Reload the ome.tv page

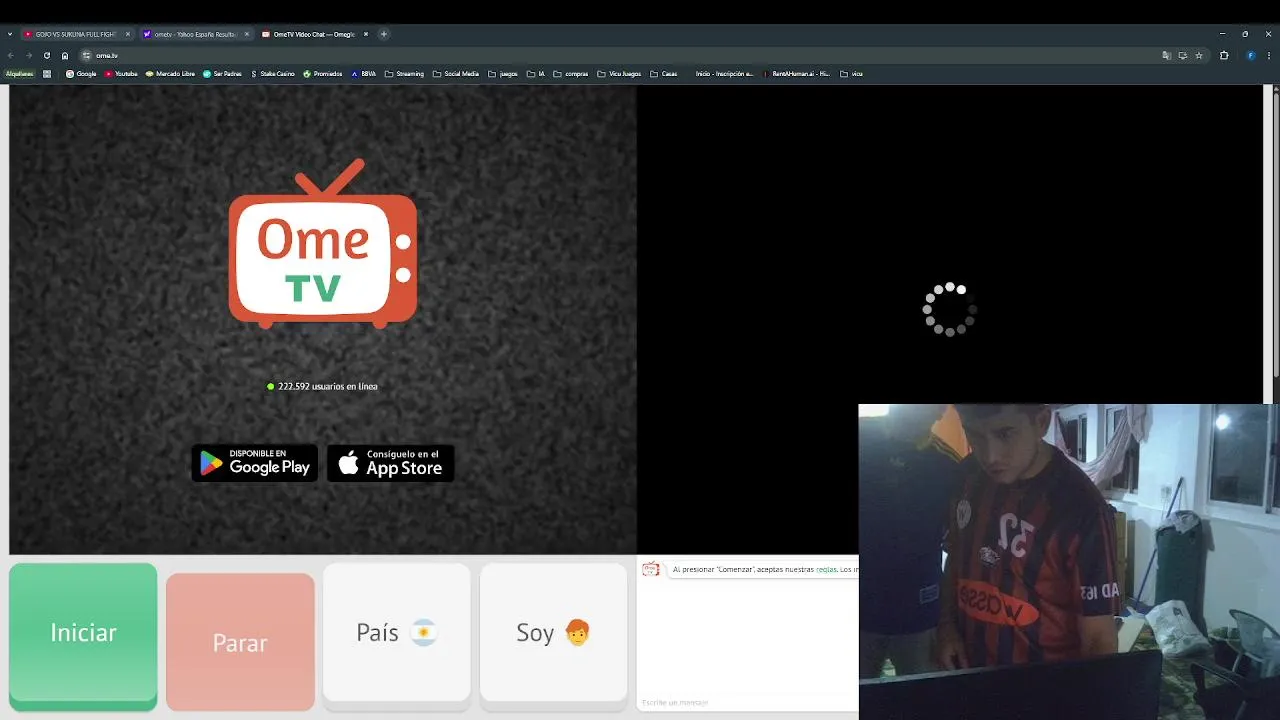(46, 55)
